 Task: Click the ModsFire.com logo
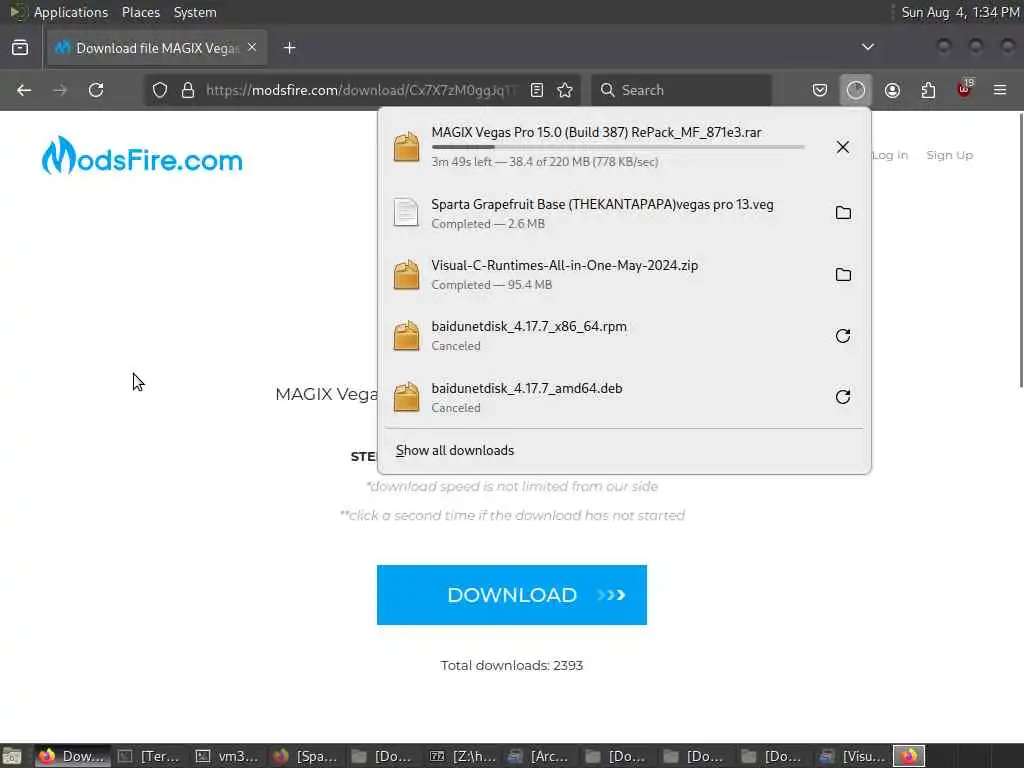142,156
